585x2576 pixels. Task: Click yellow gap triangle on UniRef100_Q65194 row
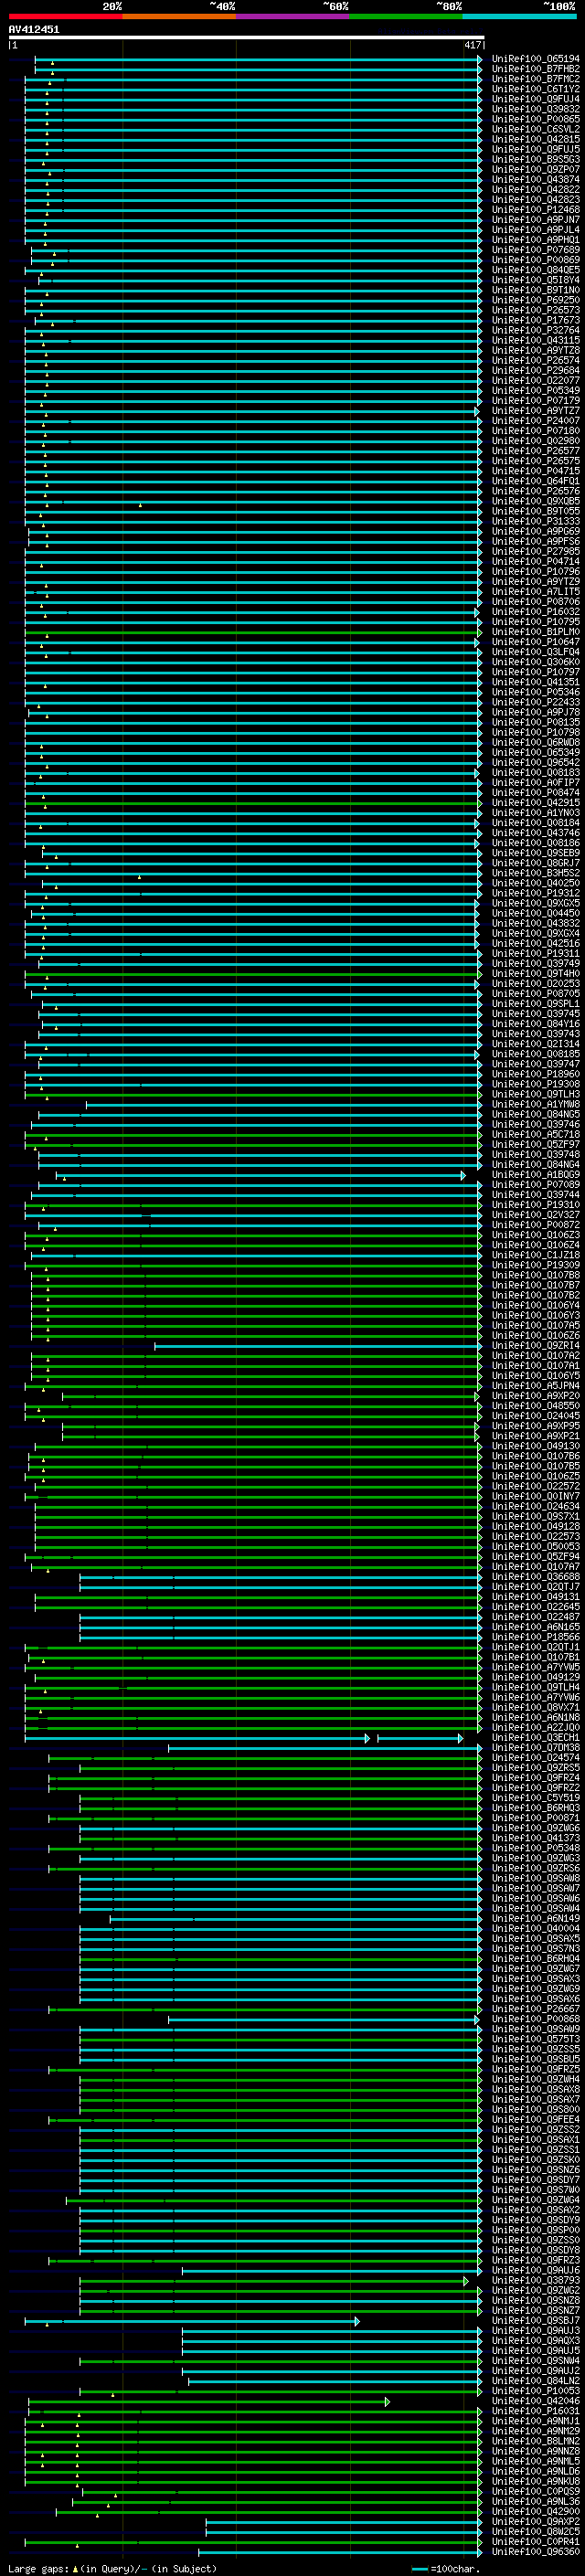52,64
